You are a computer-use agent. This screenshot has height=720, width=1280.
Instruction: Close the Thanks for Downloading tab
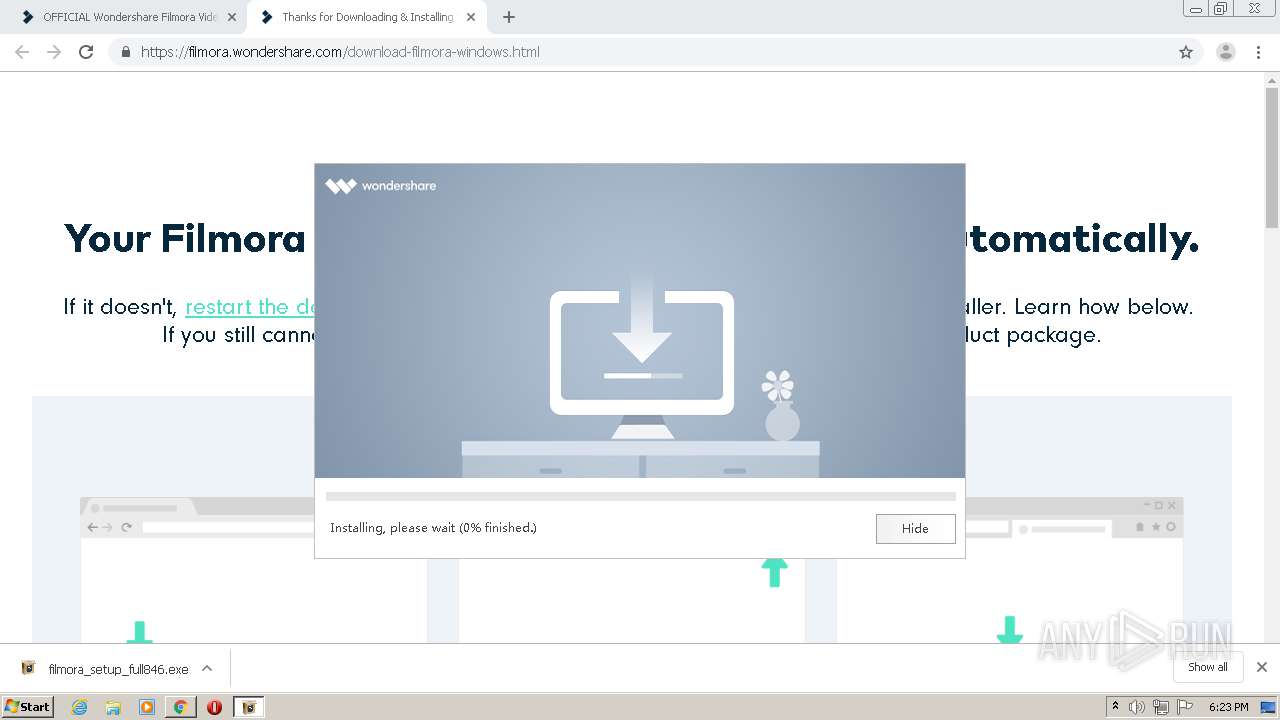[471, 17]
